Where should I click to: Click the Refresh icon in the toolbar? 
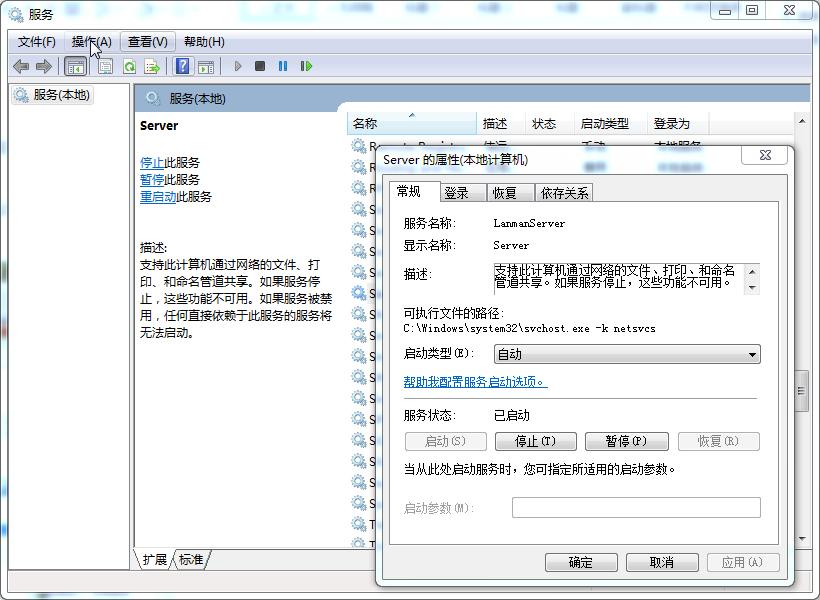point(130,66)
